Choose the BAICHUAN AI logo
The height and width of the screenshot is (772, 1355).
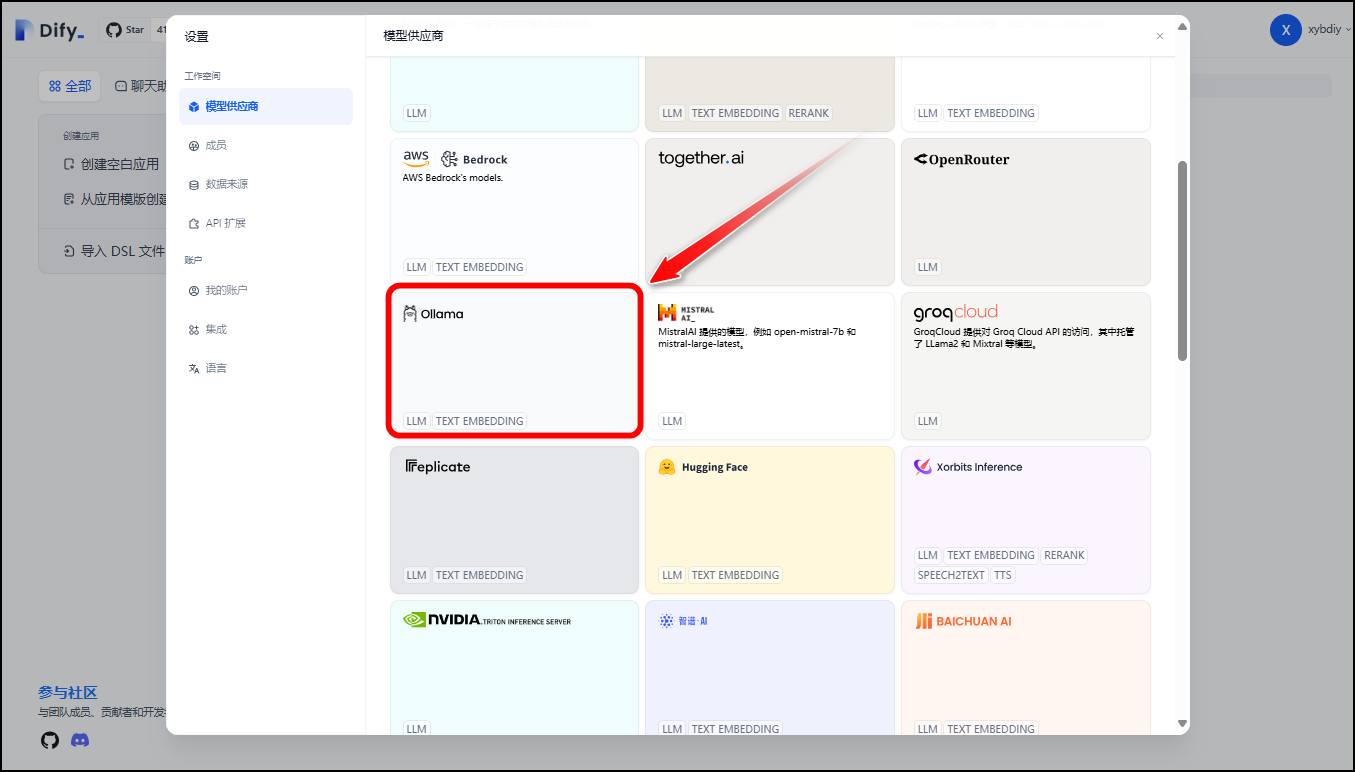click(x=963, y=621)
